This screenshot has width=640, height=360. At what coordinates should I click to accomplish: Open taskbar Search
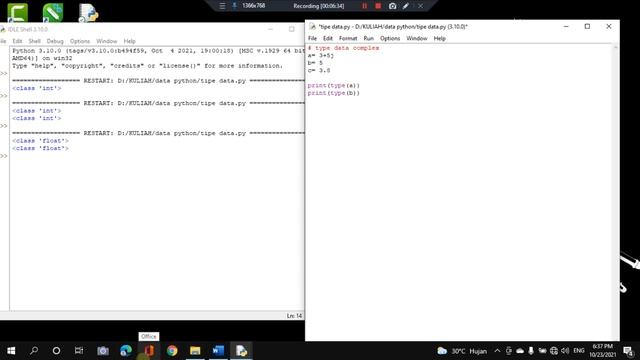[34, 351]
